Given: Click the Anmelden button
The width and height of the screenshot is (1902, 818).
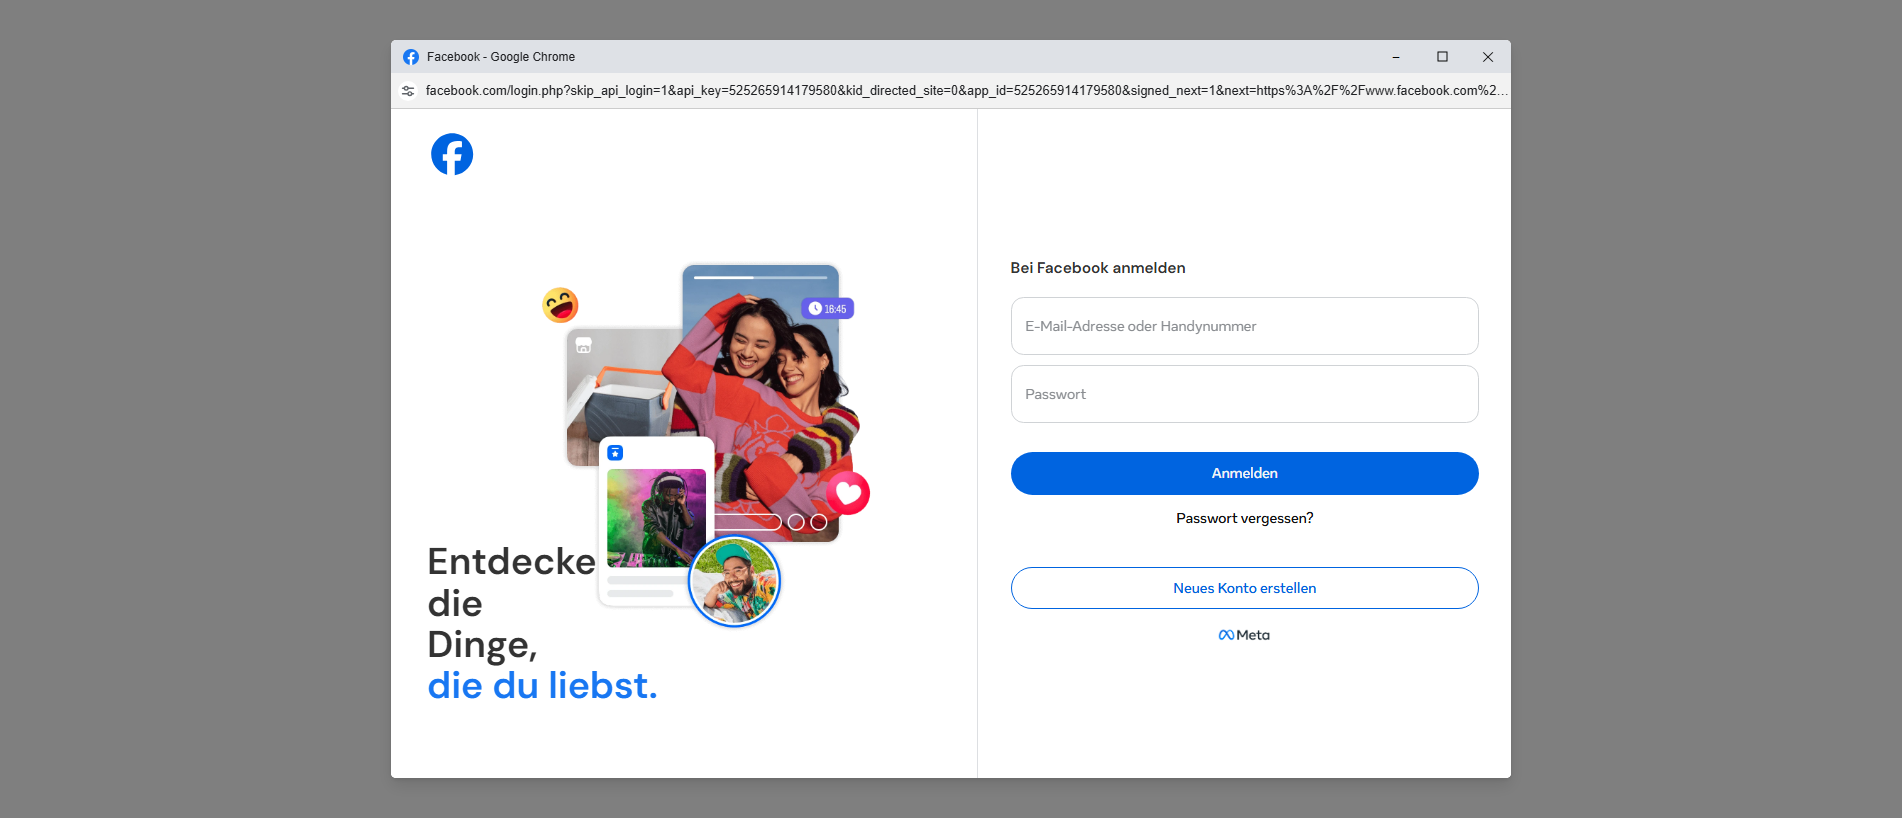Looking at the screenshot, I should (1244, 473).
